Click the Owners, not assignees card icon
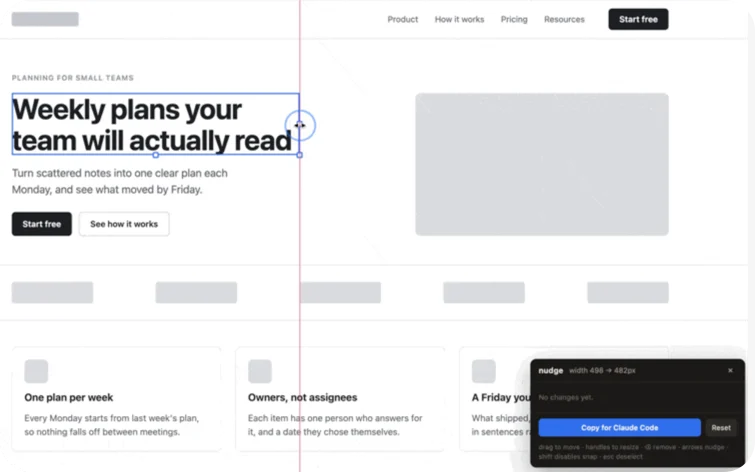The height and width of the screenshot is (472, 755). pos(260,371)
